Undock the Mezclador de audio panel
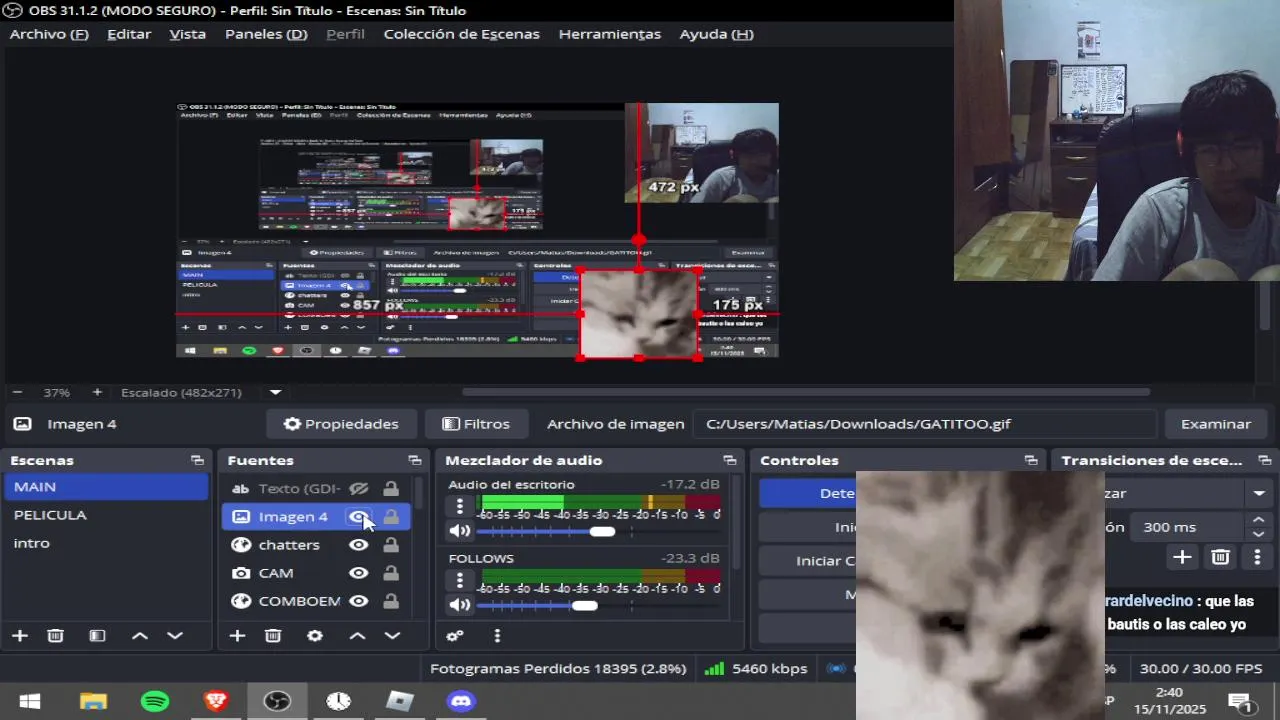Screen dimensions: 1280x720 [730, 460]
